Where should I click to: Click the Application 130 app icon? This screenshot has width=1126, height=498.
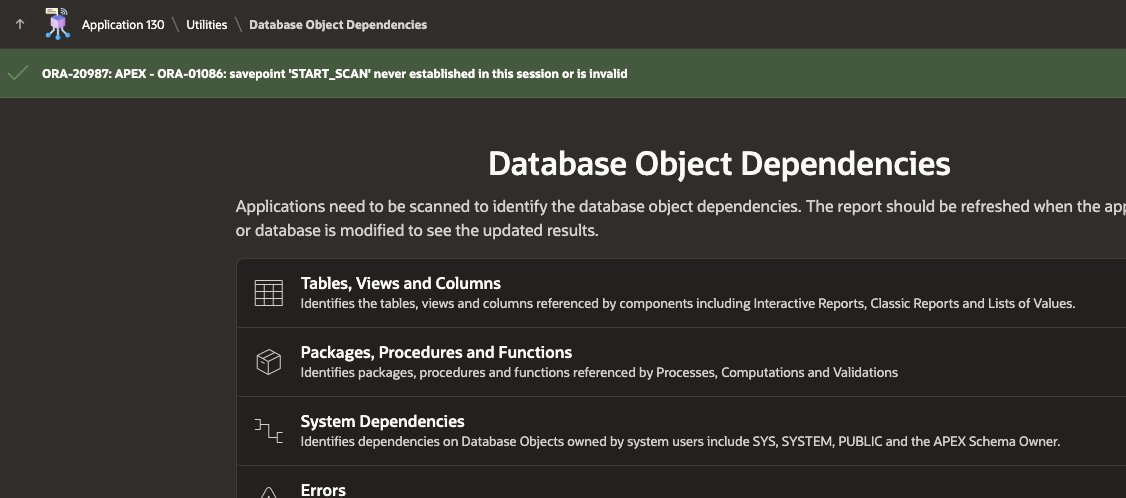tap(57, 24)
